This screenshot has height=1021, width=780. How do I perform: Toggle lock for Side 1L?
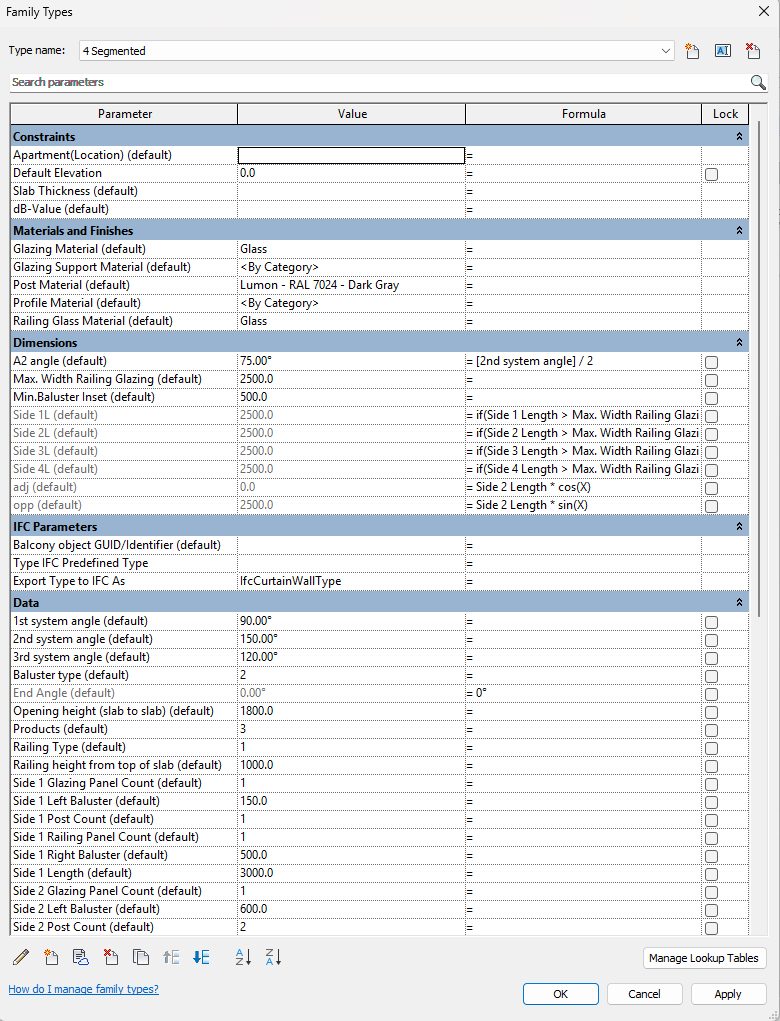(711, 416)
